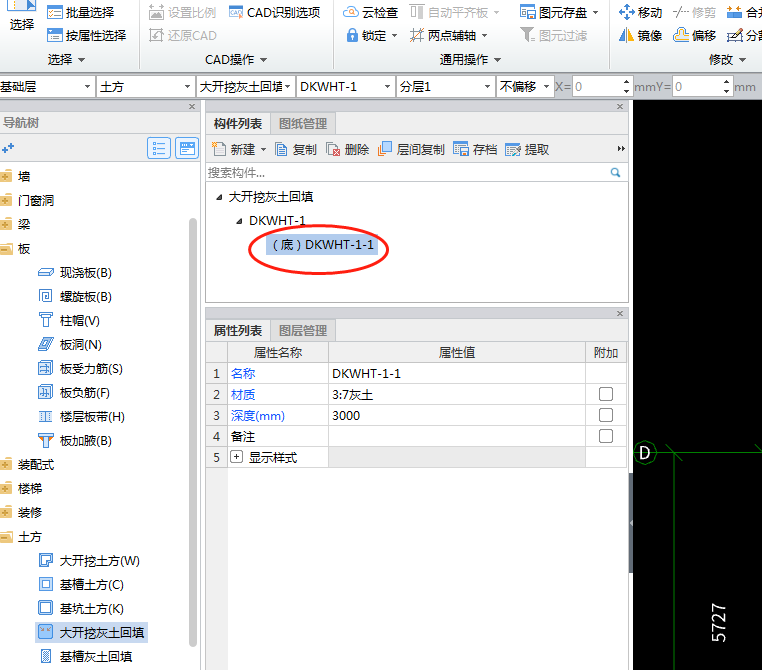Switch navigation tree to list view icon
The height and width of the screenshot is (670, 762).
pos(159,148)
